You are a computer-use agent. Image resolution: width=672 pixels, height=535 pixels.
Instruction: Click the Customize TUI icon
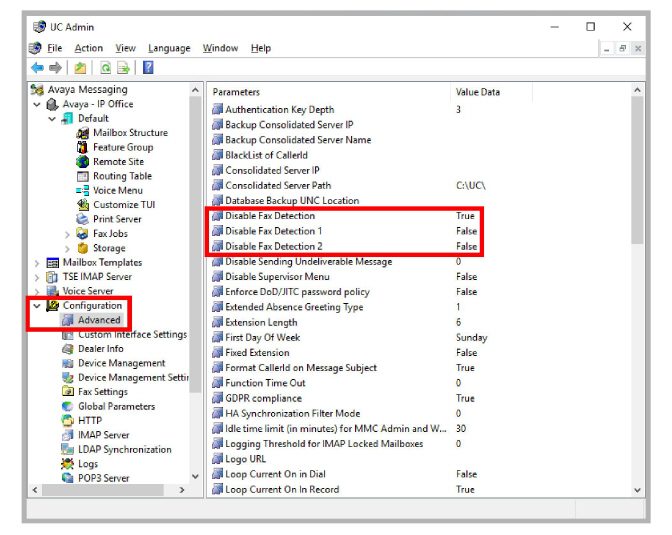point(83,204)
